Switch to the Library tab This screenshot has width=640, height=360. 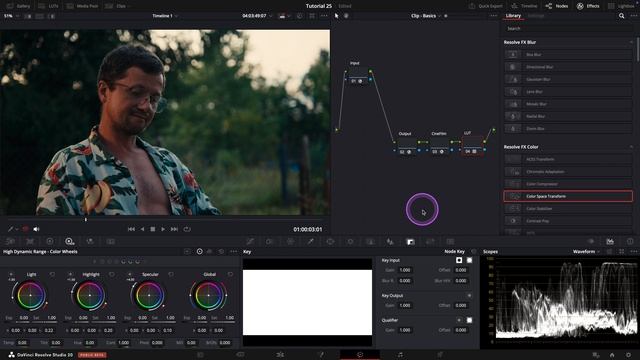pyautogui.click(x=513, y=16)
